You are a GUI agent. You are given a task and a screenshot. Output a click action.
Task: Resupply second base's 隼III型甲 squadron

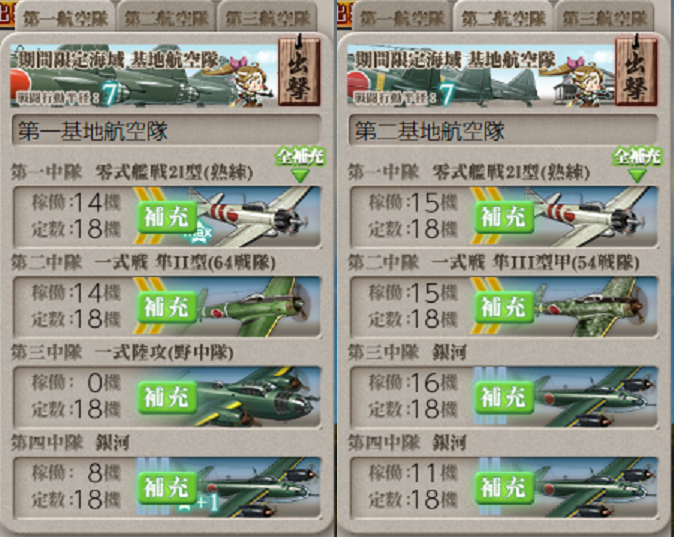(504, 307)
